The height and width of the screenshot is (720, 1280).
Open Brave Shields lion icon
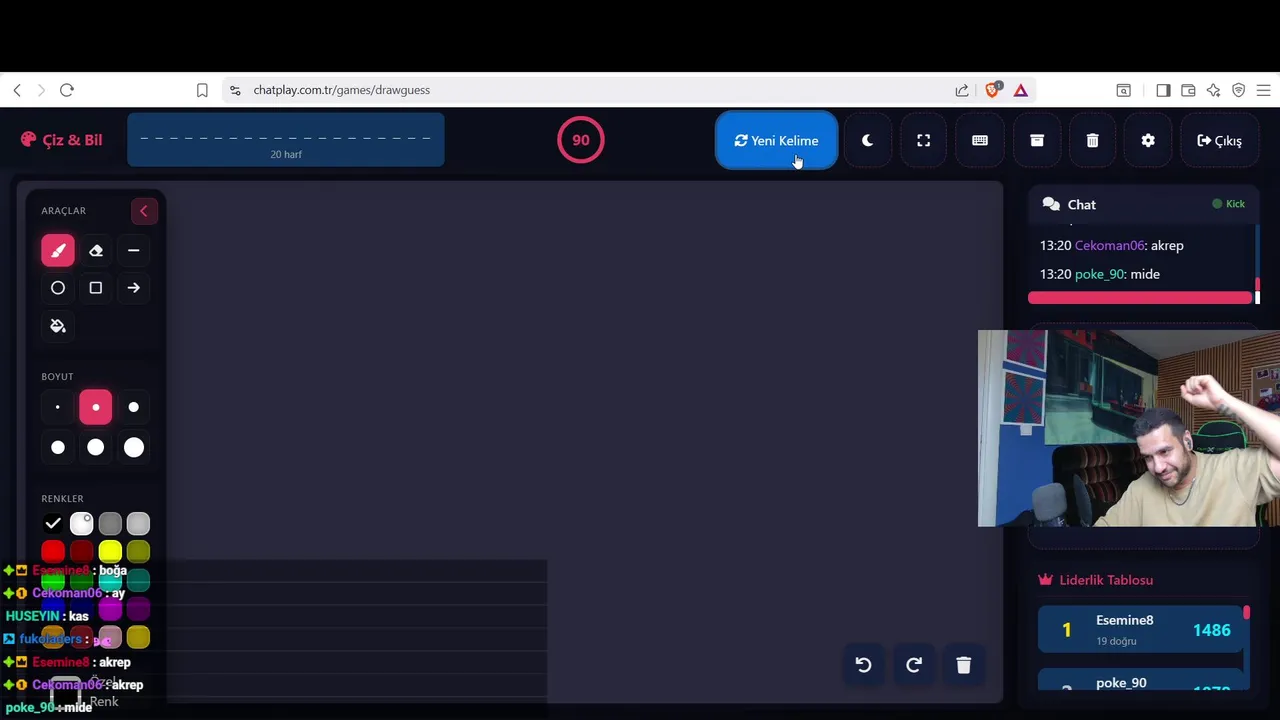992,90
